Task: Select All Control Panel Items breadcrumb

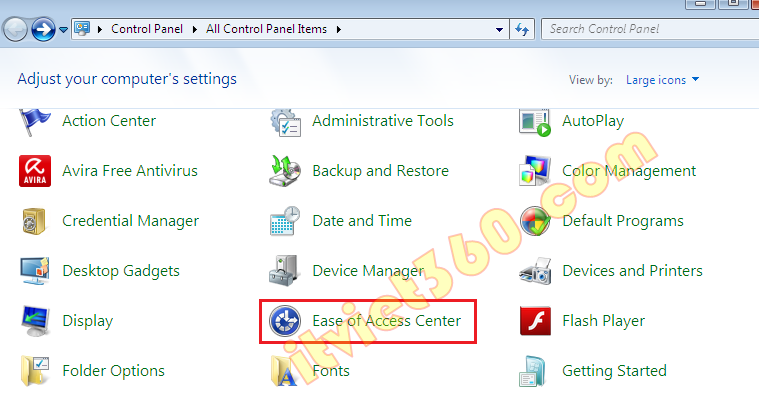Action: pyautogui.click(x=266, y=29)
